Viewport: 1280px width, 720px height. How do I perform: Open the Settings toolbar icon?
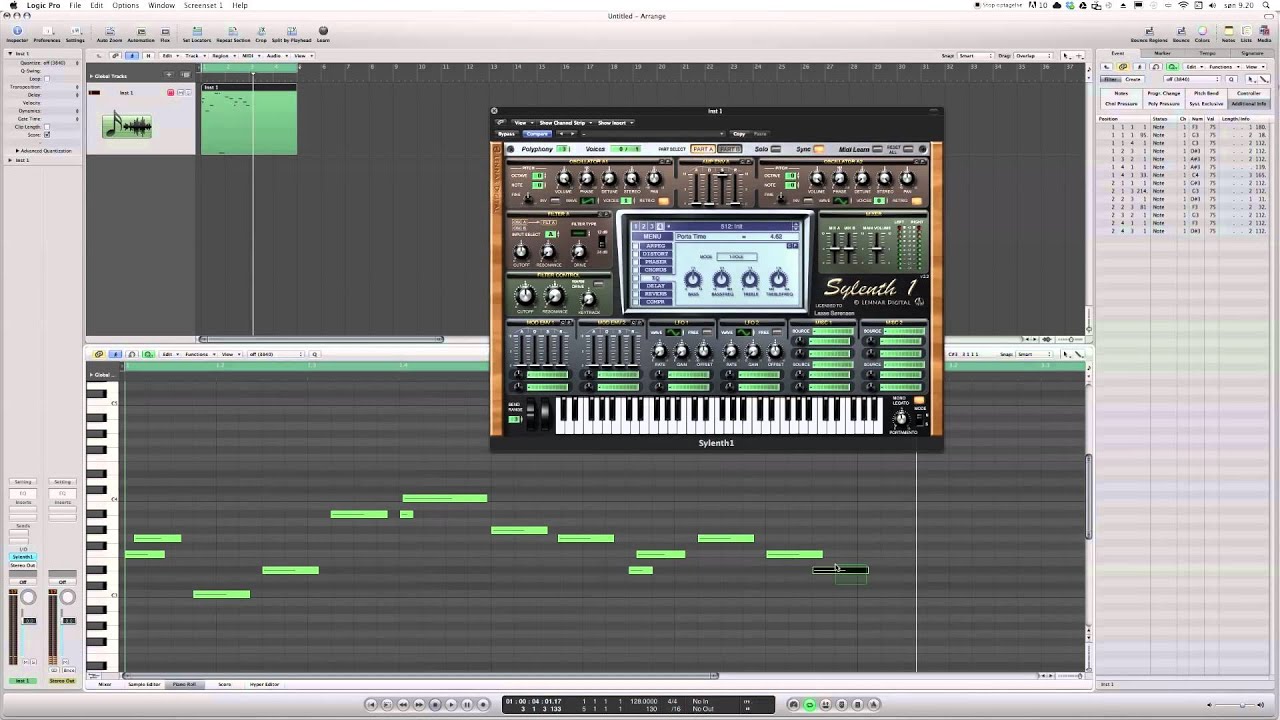pyautogui.click(x=75, y=34)
